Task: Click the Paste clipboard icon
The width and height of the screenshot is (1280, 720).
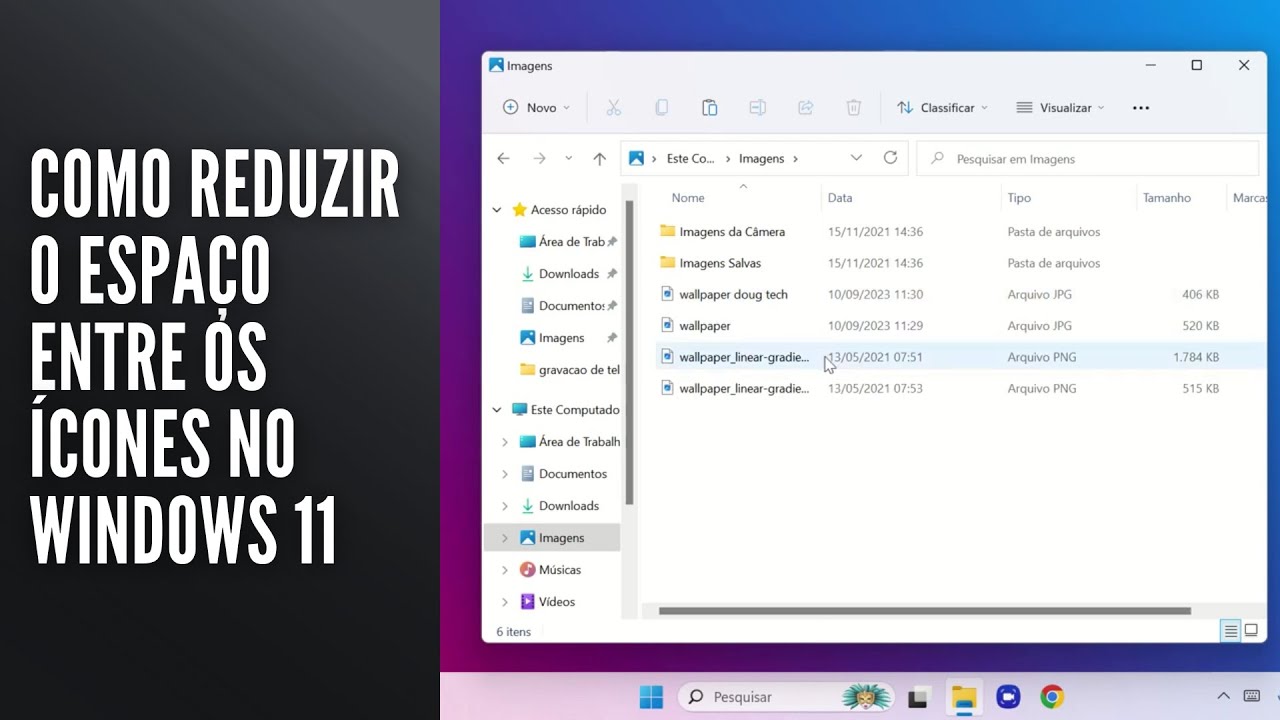Action: coord(709,107)
